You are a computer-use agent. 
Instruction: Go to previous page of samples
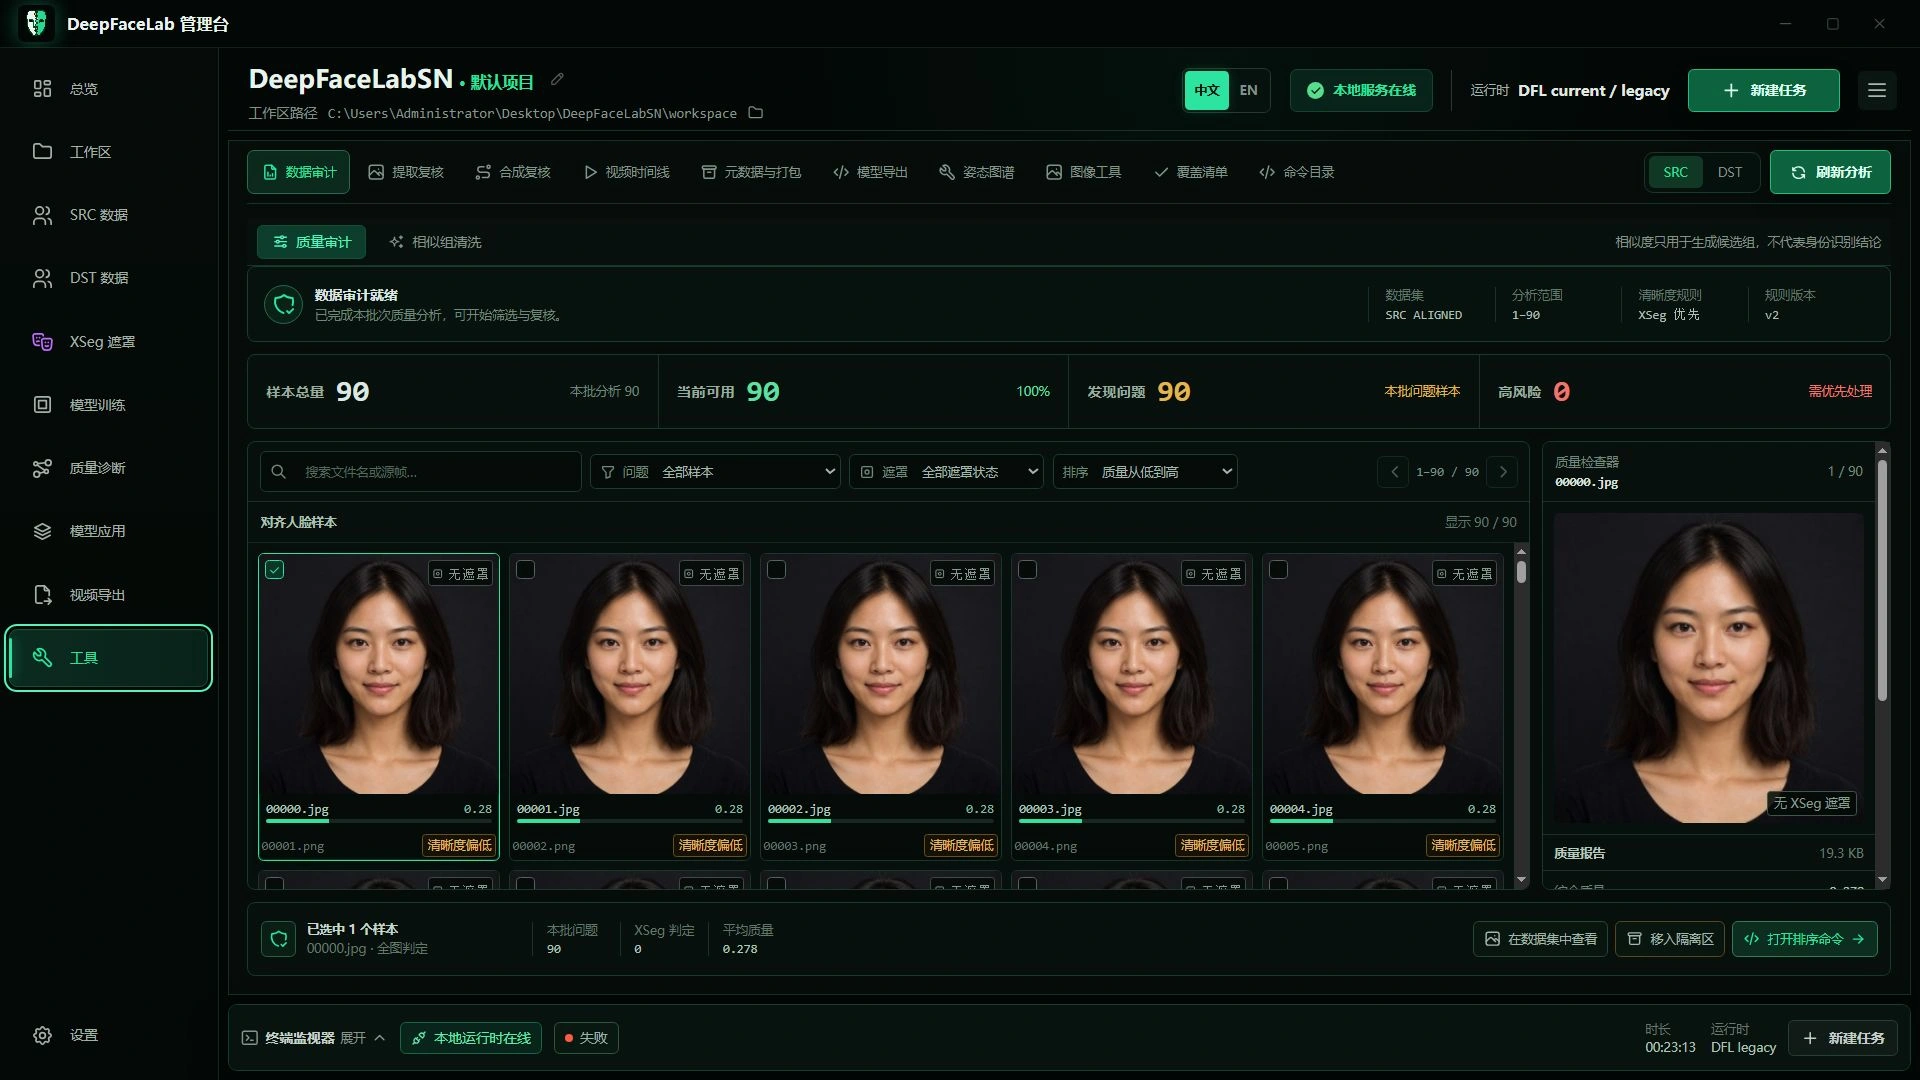[1394, 472]
